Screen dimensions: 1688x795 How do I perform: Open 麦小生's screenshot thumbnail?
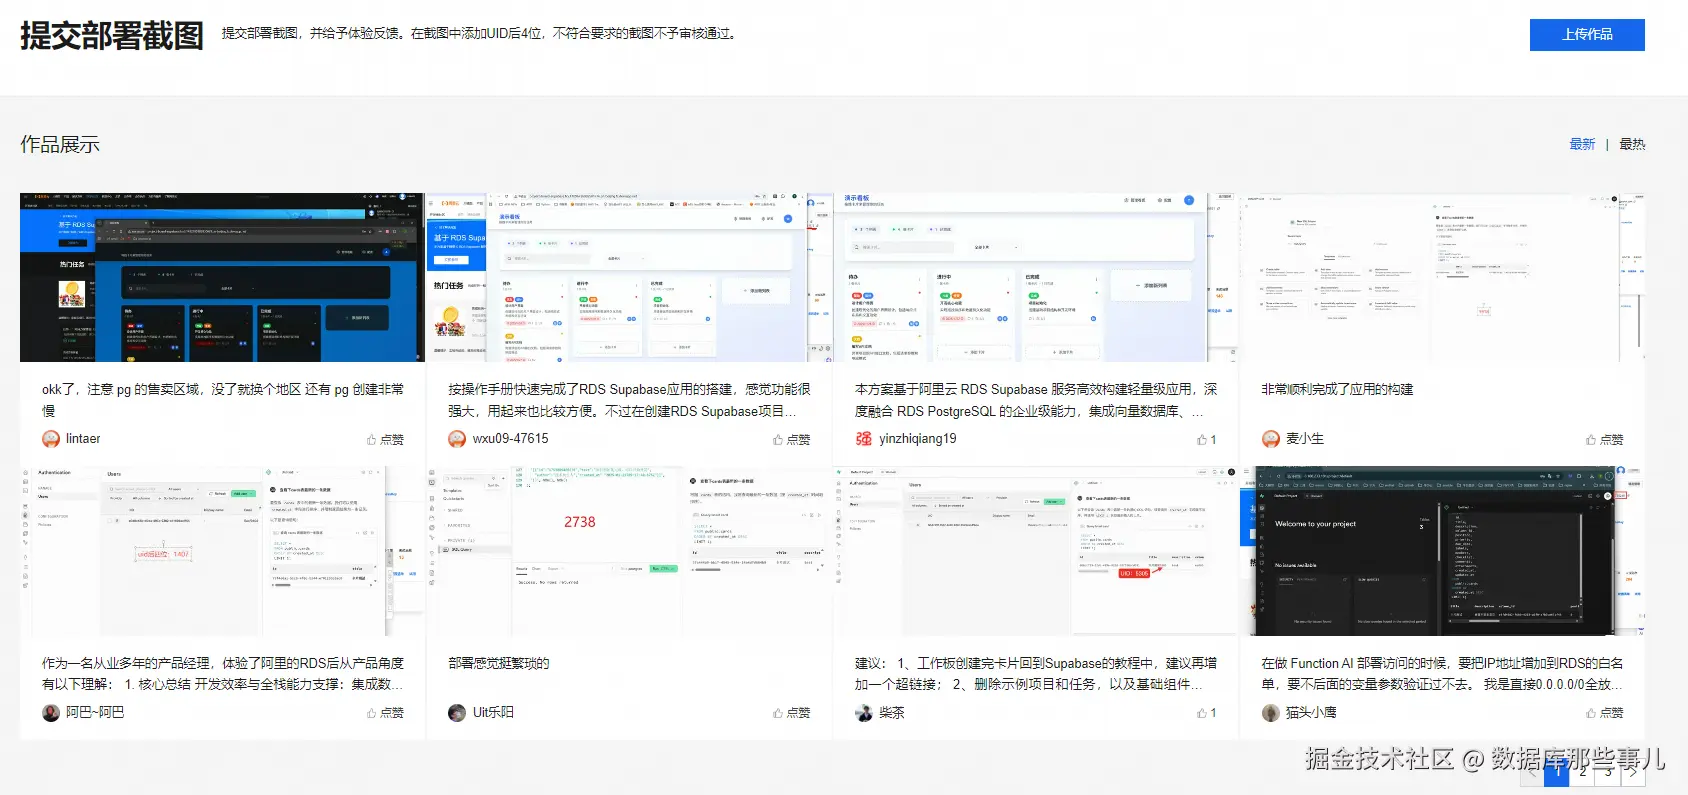tap(1442, 277)
